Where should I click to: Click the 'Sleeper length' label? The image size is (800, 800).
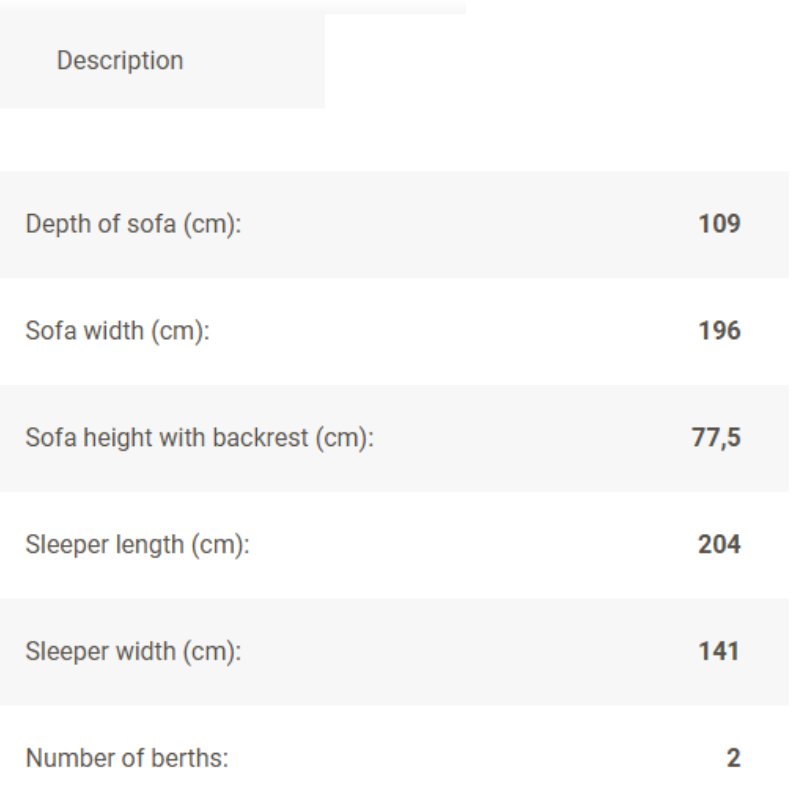136,545
